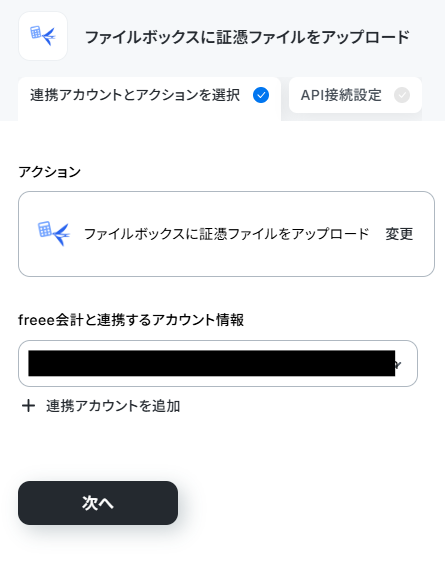Click the action name text inside the card

pos(226,234)
